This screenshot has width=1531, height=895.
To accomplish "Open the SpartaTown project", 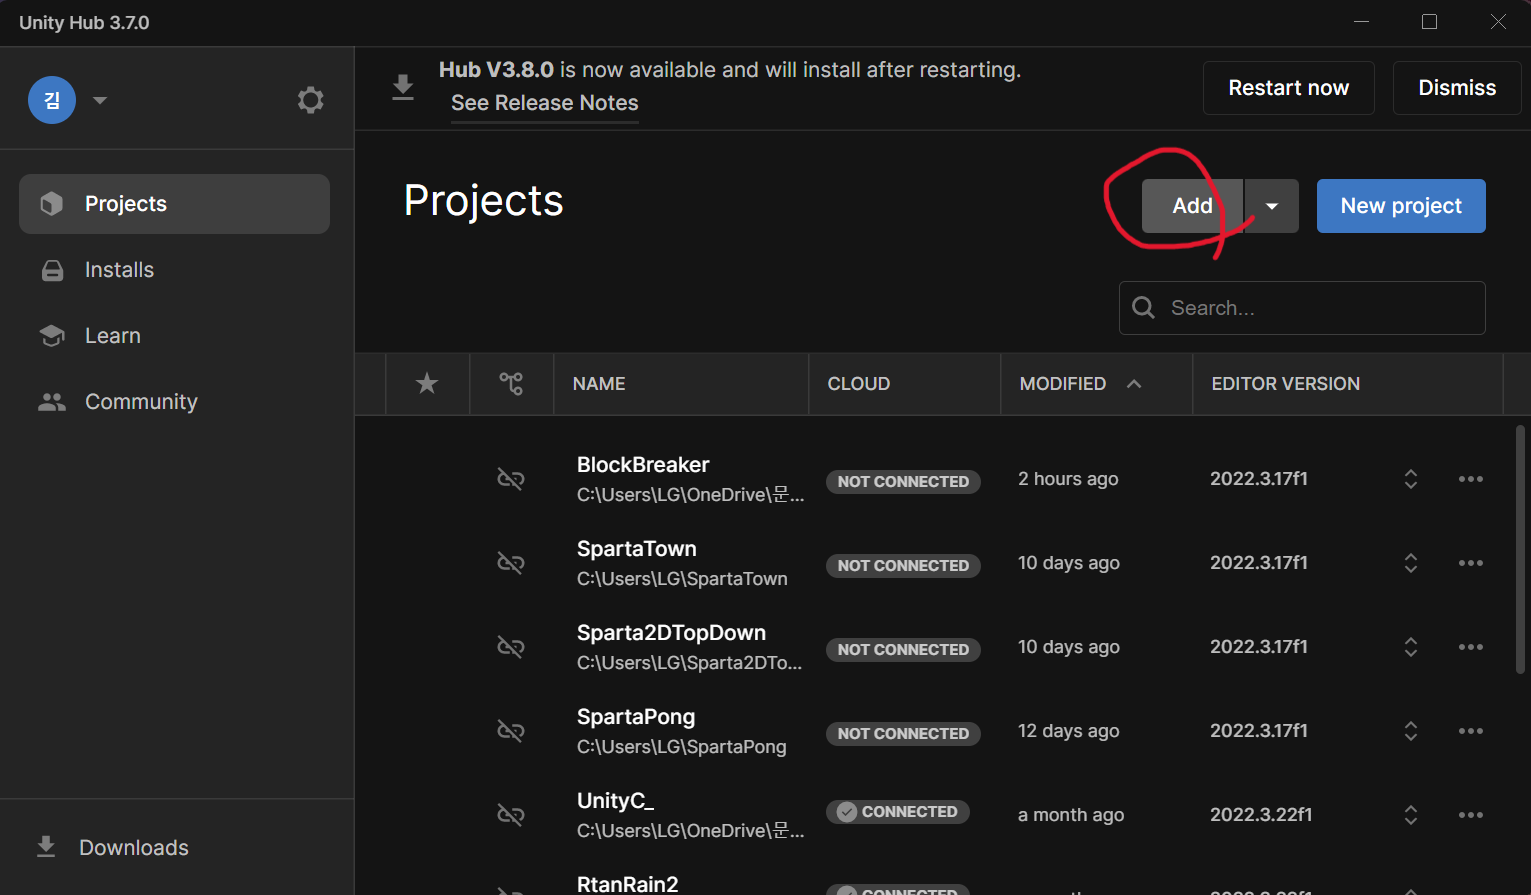I will click(x=637, y=549).
